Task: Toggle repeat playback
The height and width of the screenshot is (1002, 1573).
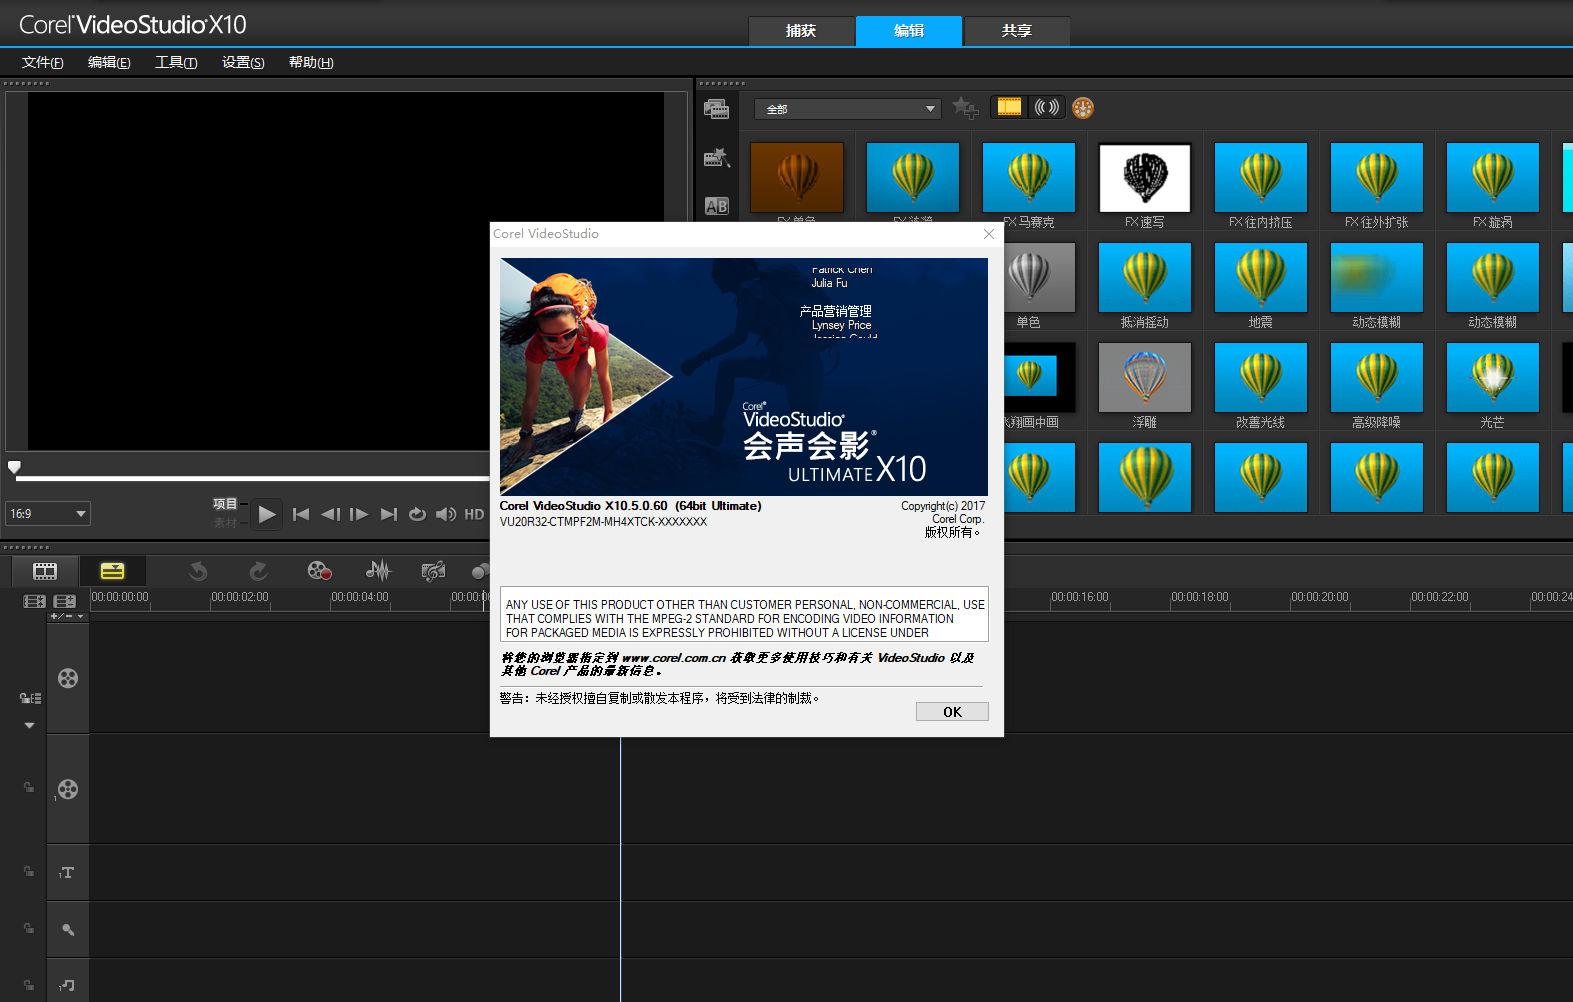Action: pyautogui.click(x=417, y=514)
